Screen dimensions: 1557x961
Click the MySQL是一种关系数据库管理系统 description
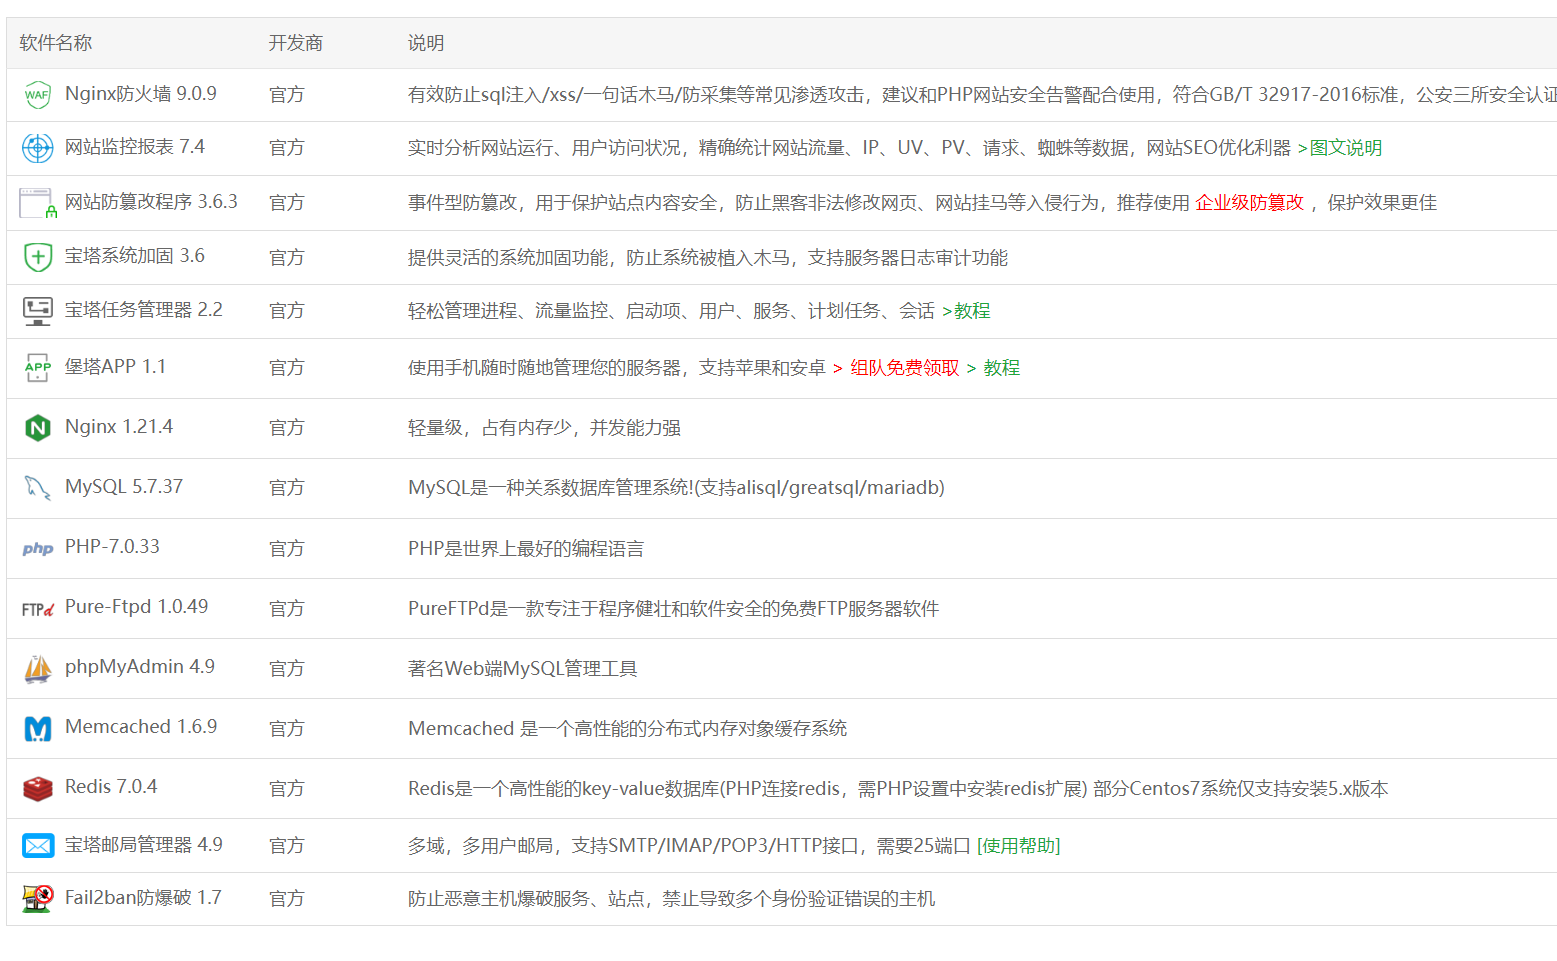pyautogui.click(x=676, y=488)
